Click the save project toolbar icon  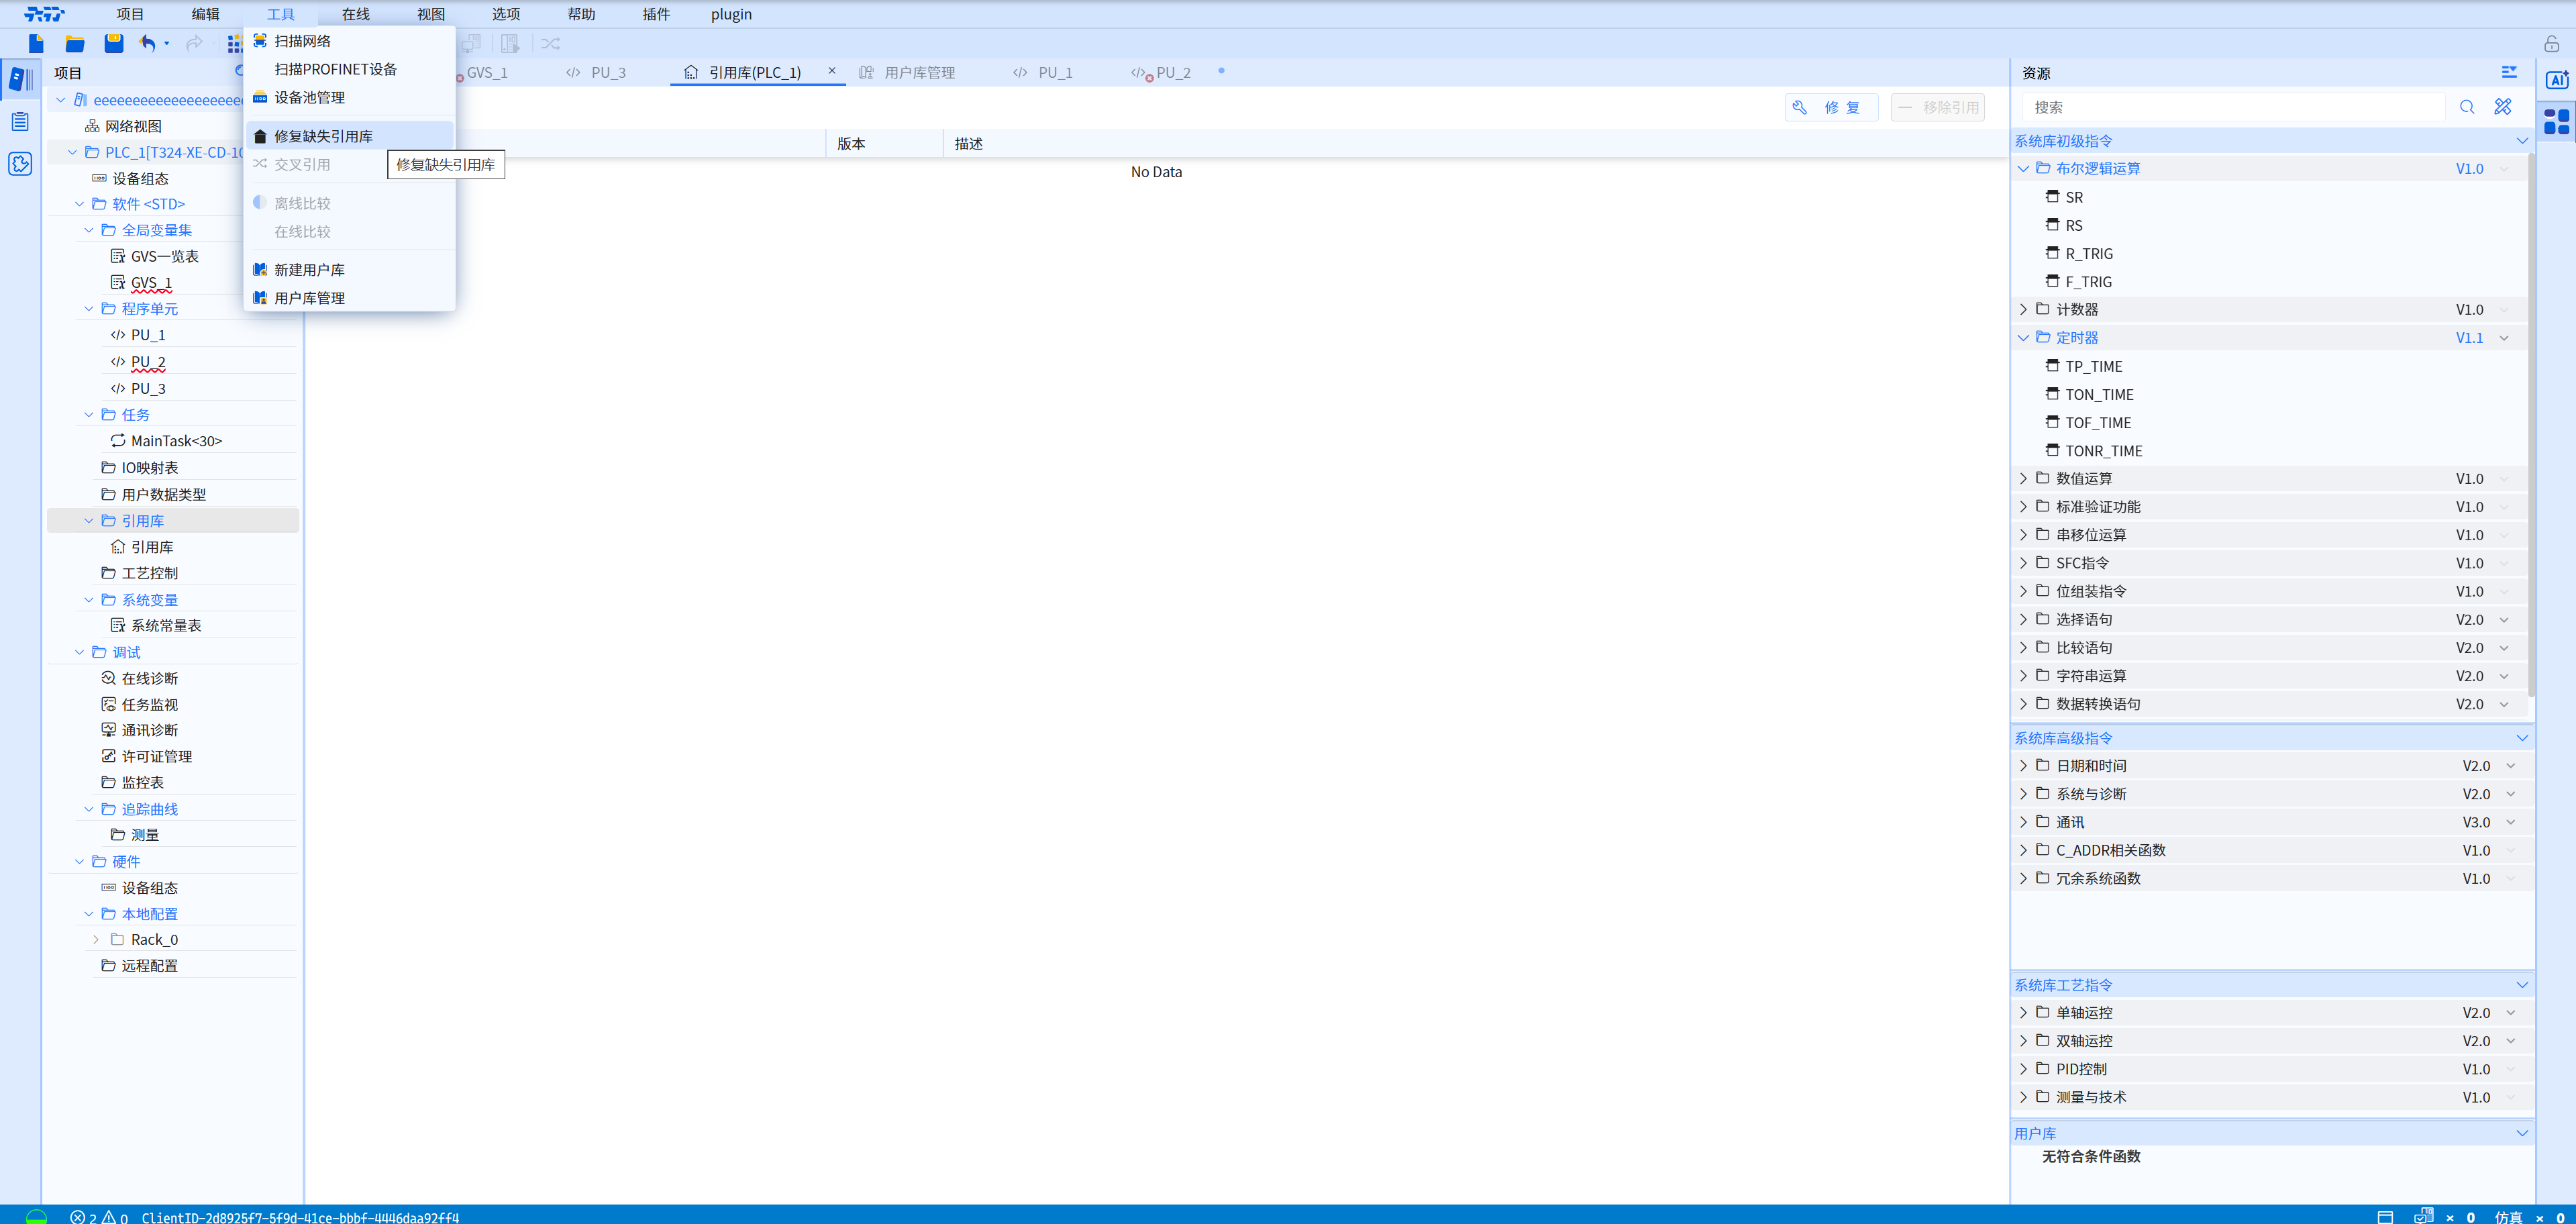[114, 43]
